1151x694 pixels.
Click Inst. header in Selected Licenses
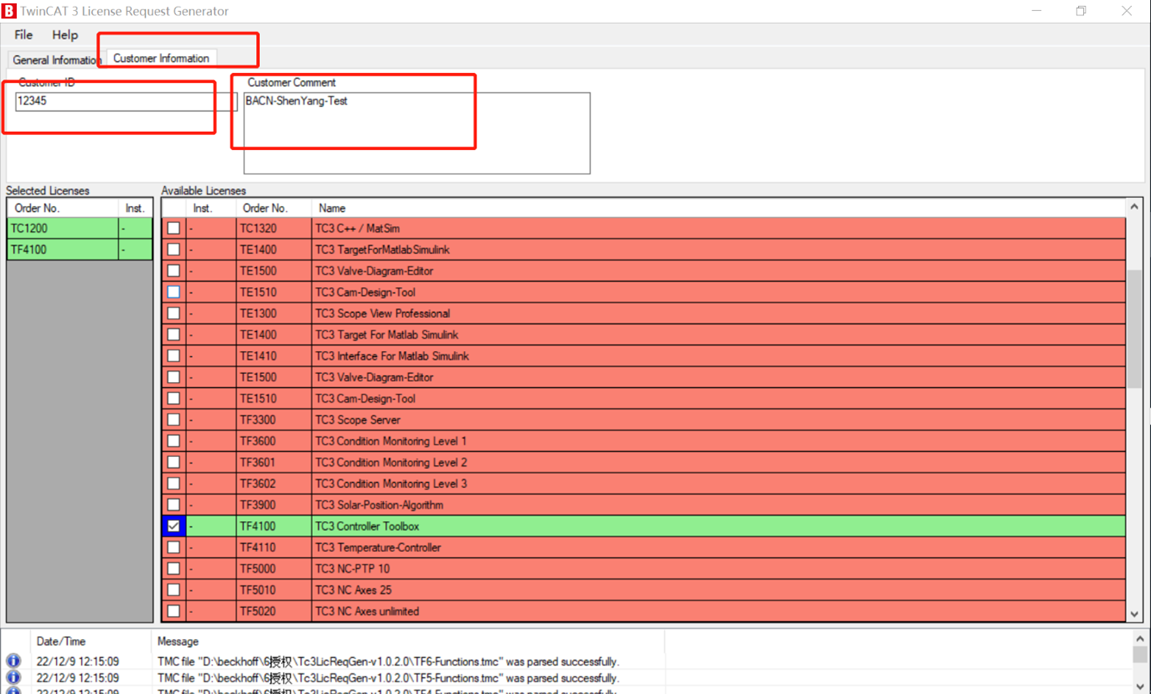(135, 208)
